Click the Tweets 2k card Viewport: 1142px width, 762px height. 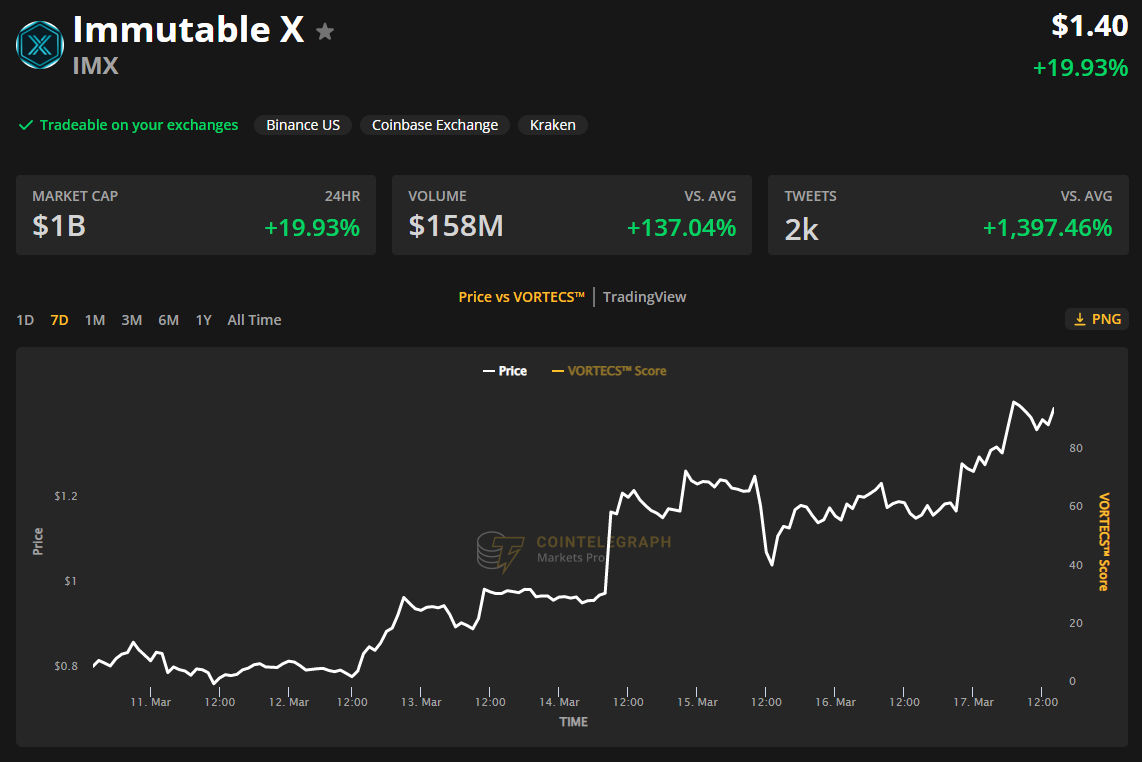948,215
